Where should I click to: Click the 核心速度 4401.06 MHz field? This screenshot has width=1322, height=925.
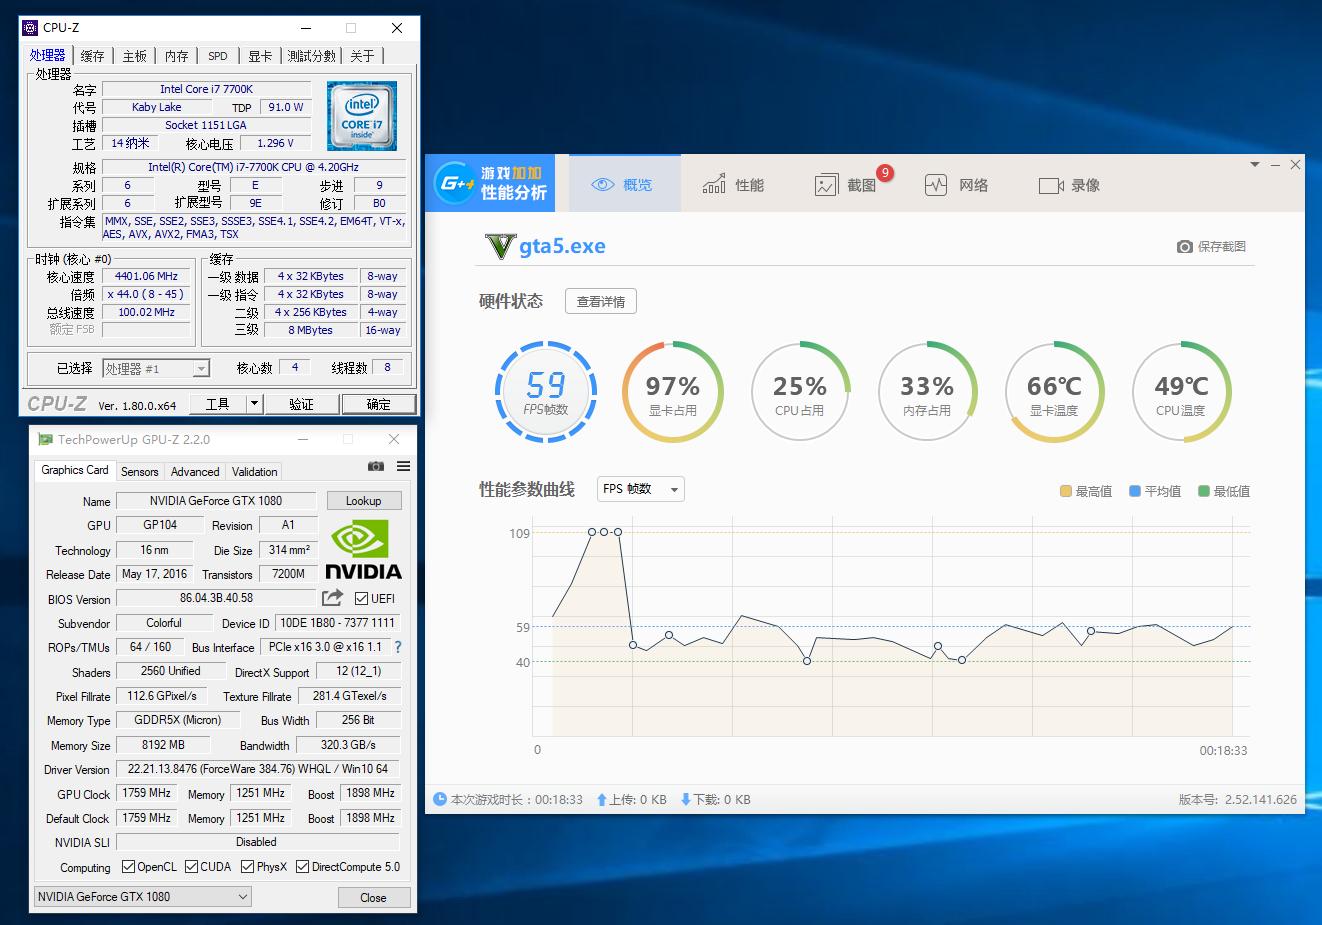[x=146, y=277]
